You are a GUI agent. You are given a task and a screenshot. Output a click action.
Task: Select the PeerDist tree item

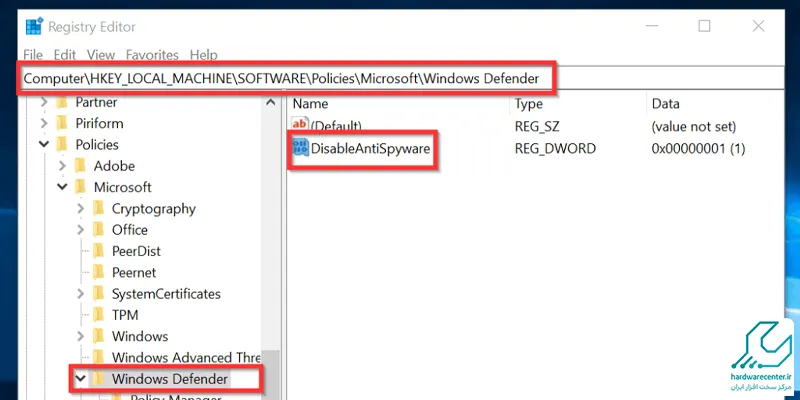[136, 251]
